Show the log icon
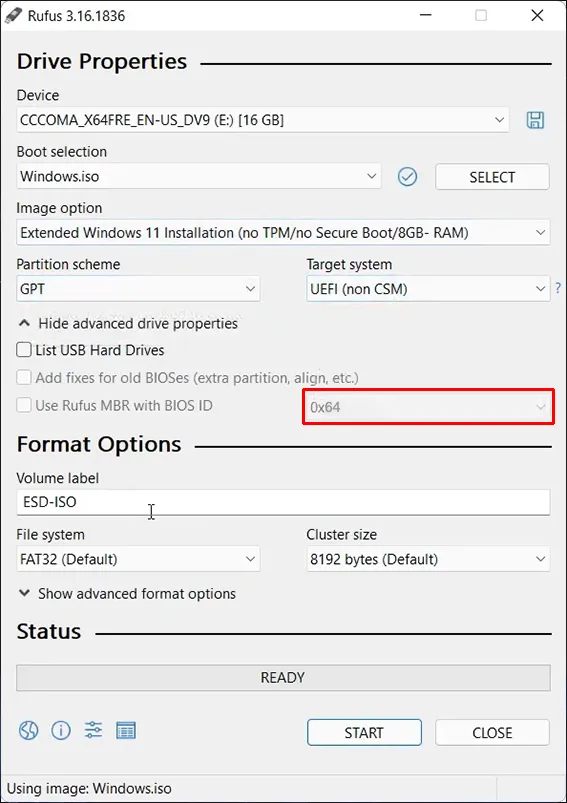This screenshot has height=803, width=567. click(126, 730)
